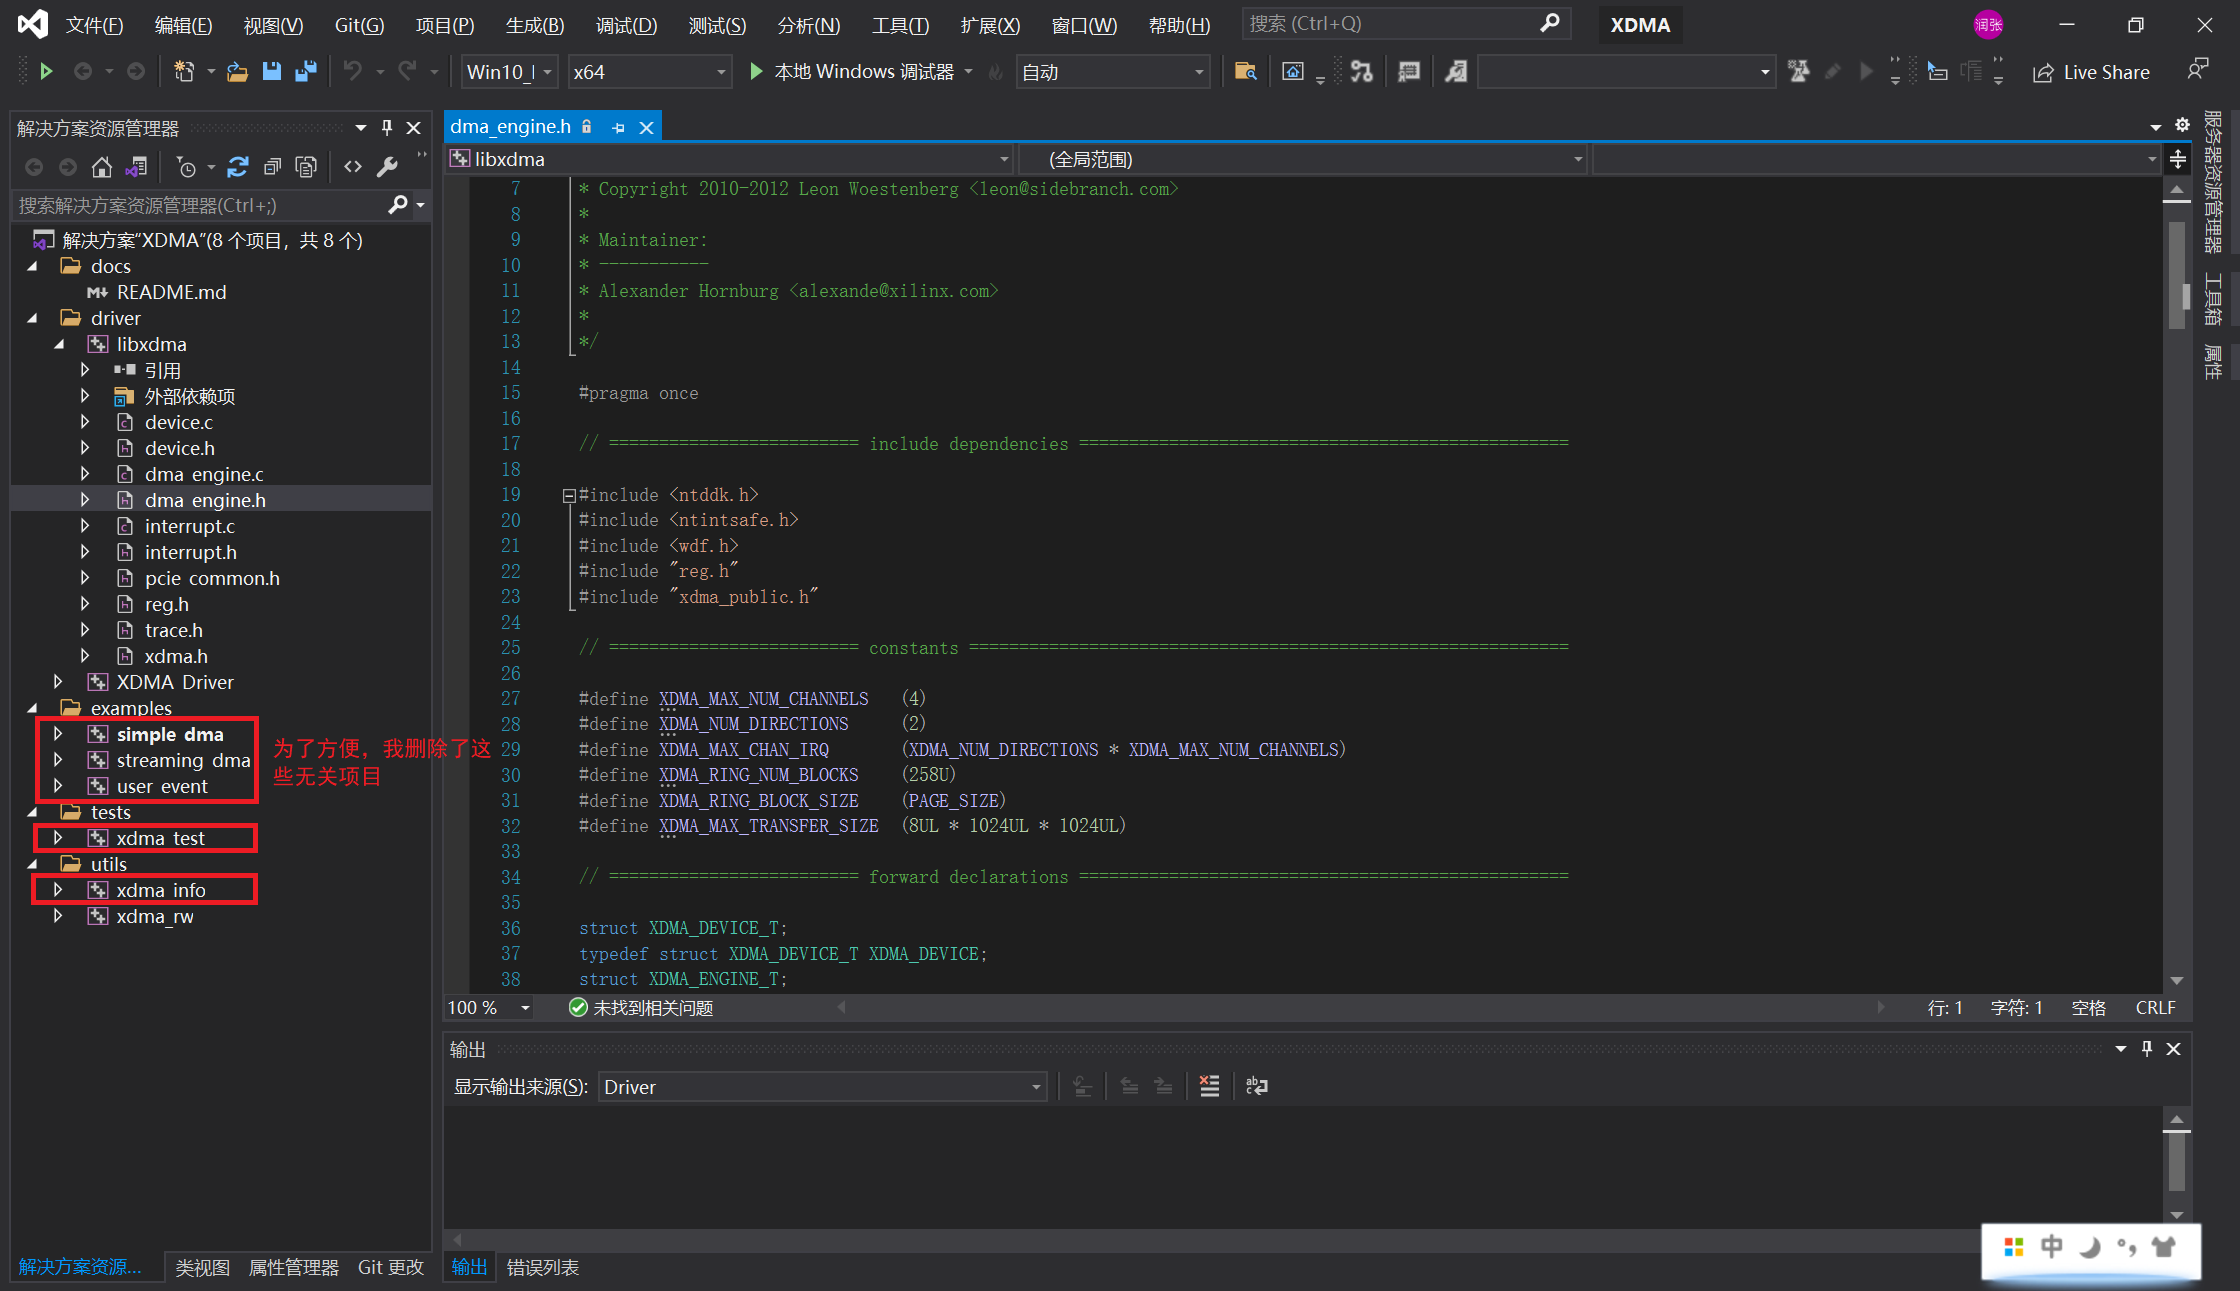
Task: Click the Open File folder icon
Action: 237,72
